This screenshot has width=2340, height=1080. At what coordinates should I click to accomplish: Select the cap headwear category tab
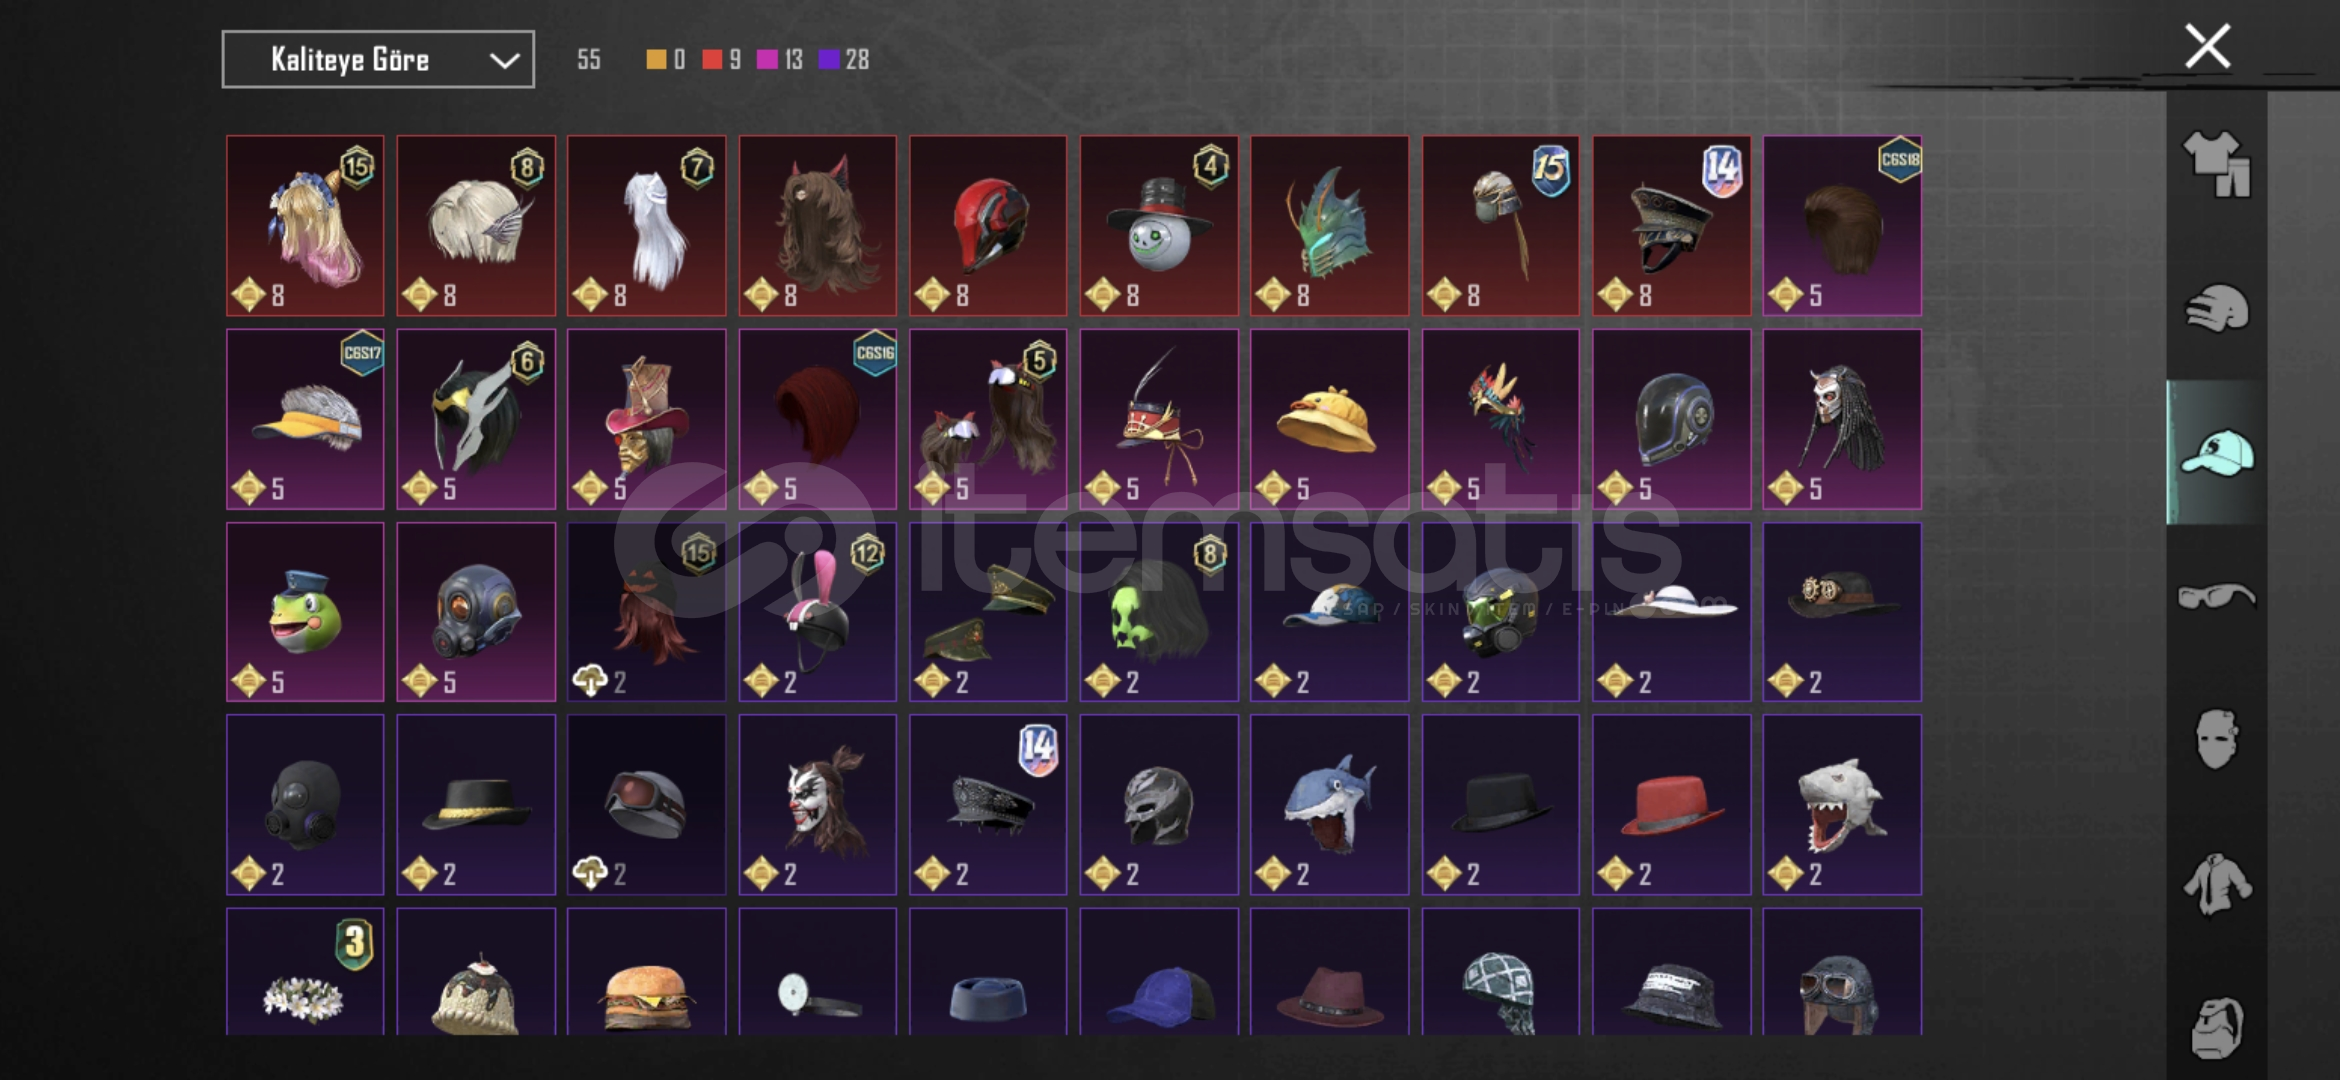2216,453
